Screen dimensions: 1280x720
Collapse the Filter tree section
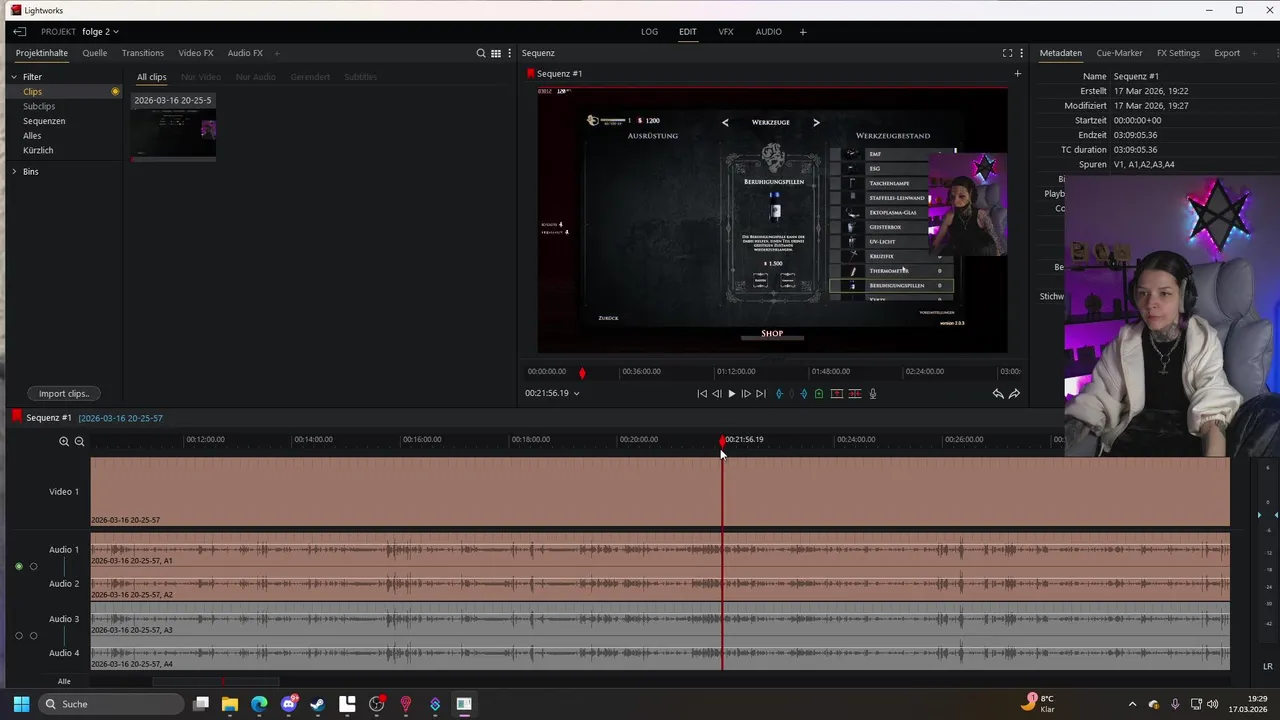point(14,77)
